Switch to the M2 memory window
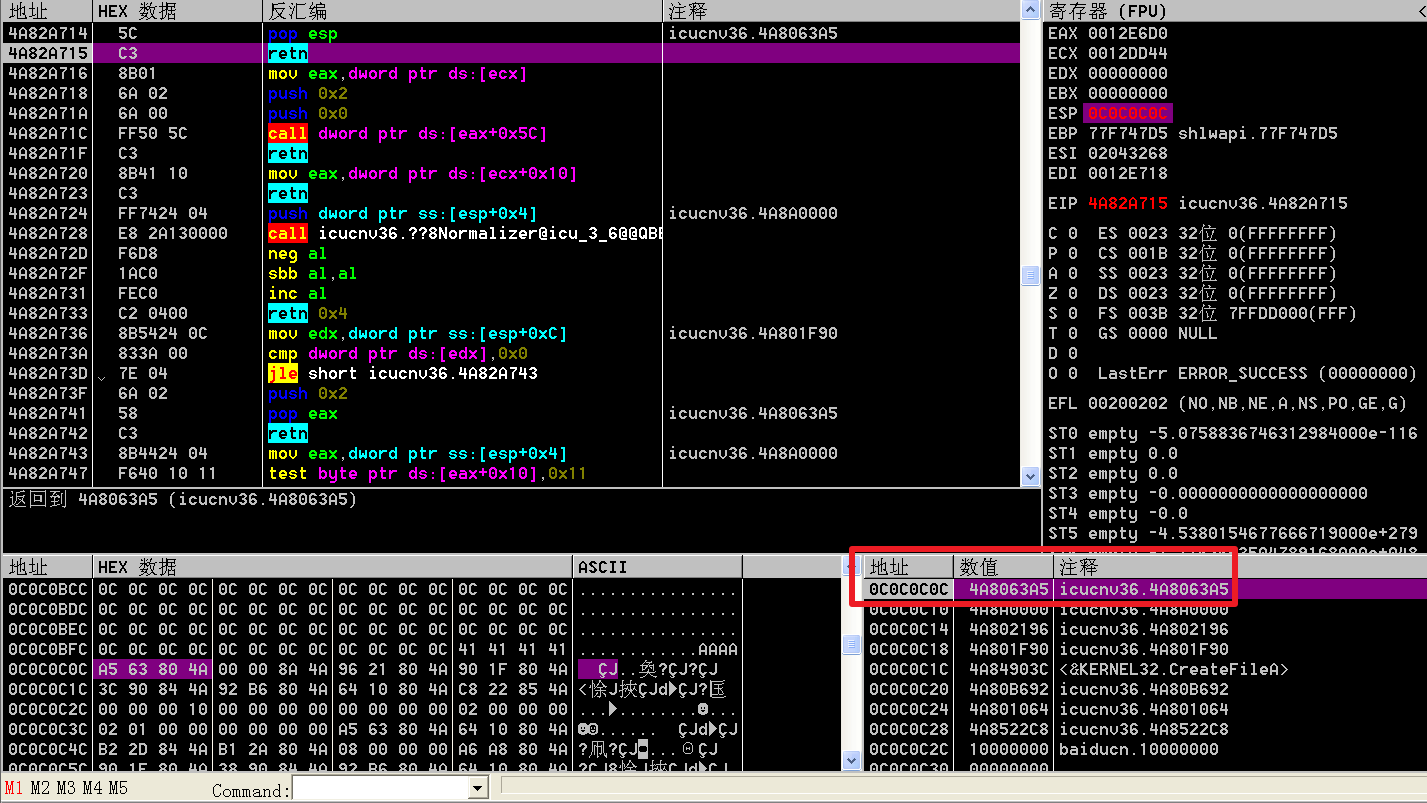 click(40, 788)
